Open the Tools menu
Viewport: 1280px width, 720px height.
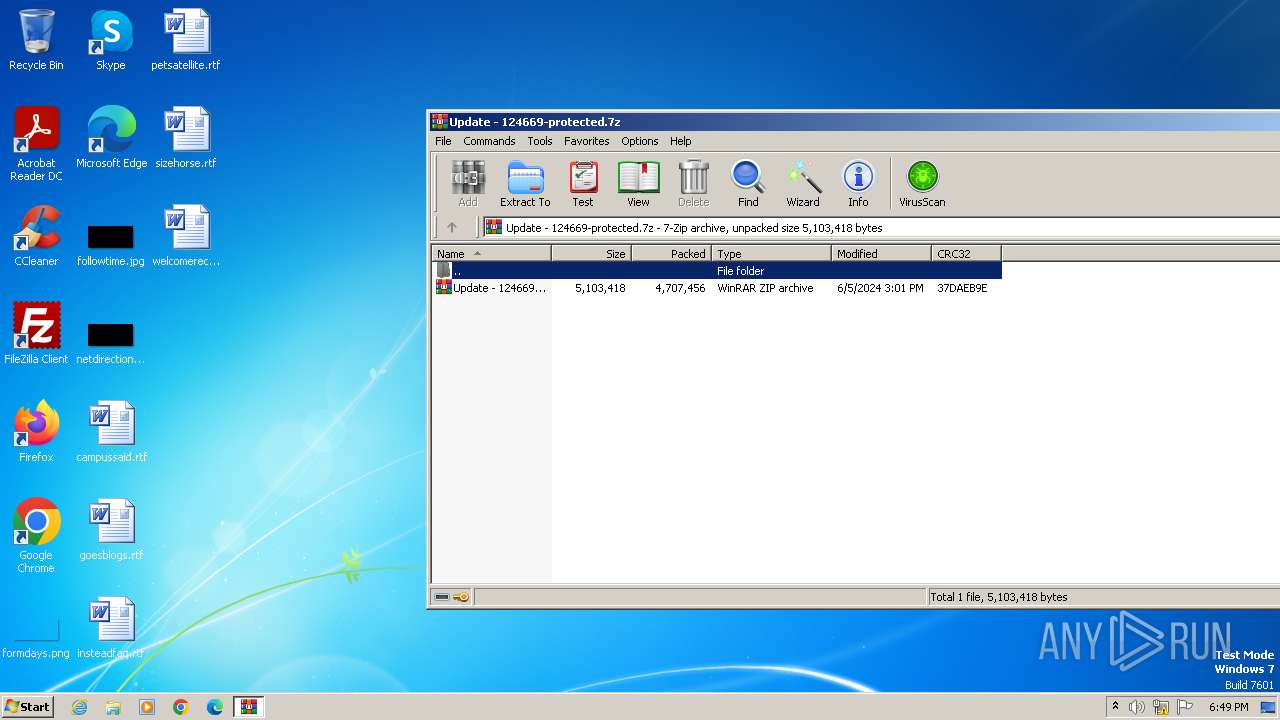pyautogui.click(x=540, y=141)
